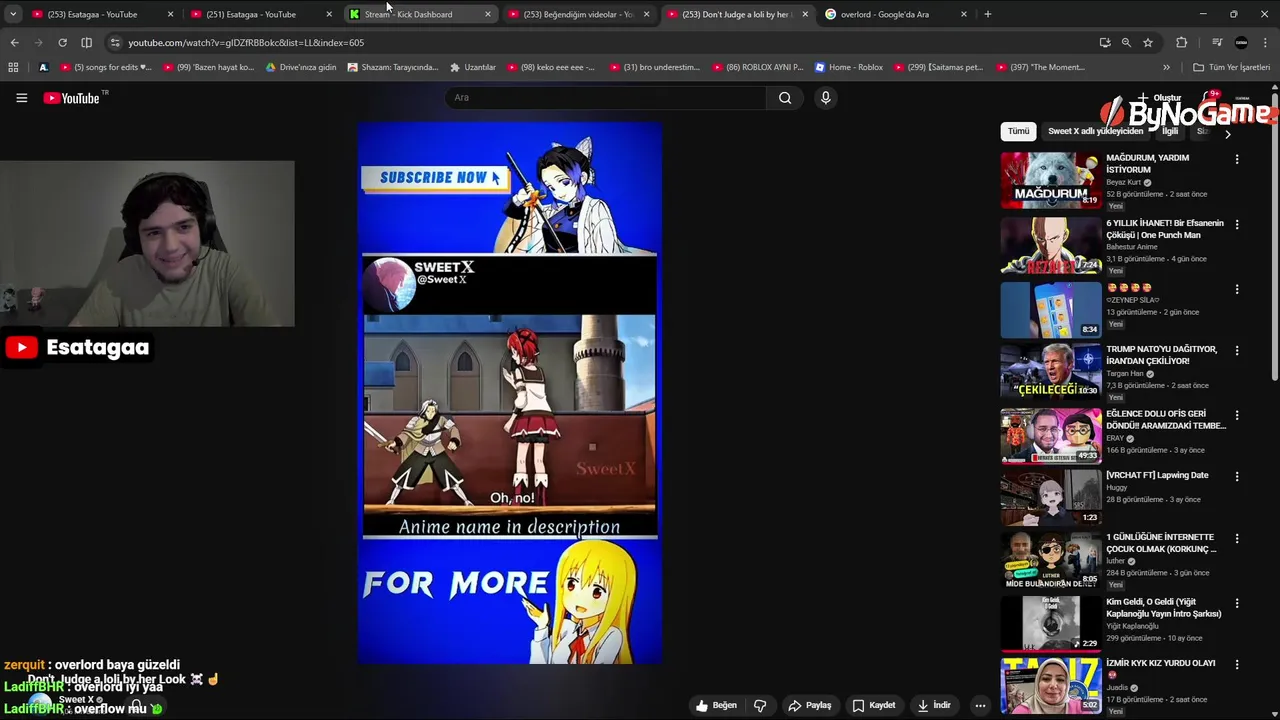Screen dimensions: 1280x720
Task: Share the video using Paylaş
Action: point(809,705)
